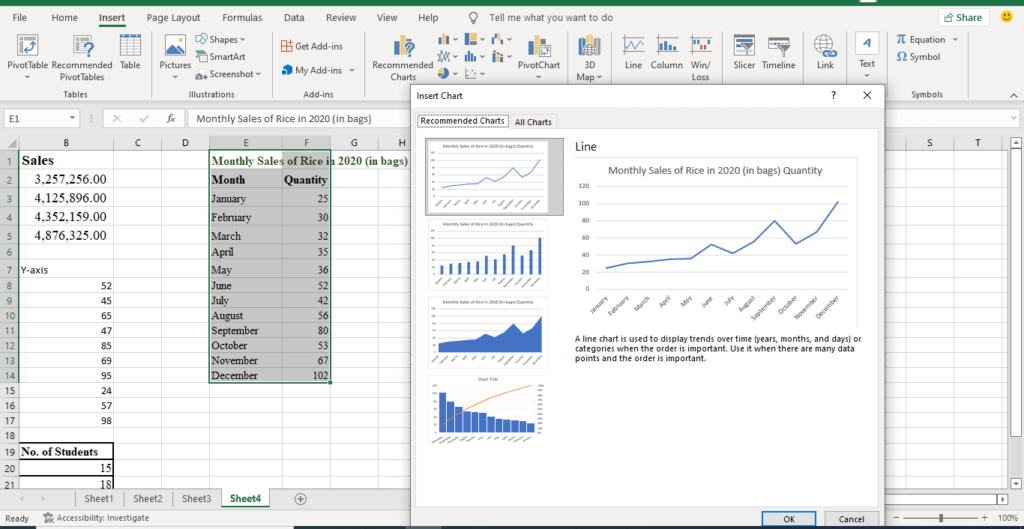The image size is (1024, 529).
Task: Switch to the View tab
Action: pos(387,18)
